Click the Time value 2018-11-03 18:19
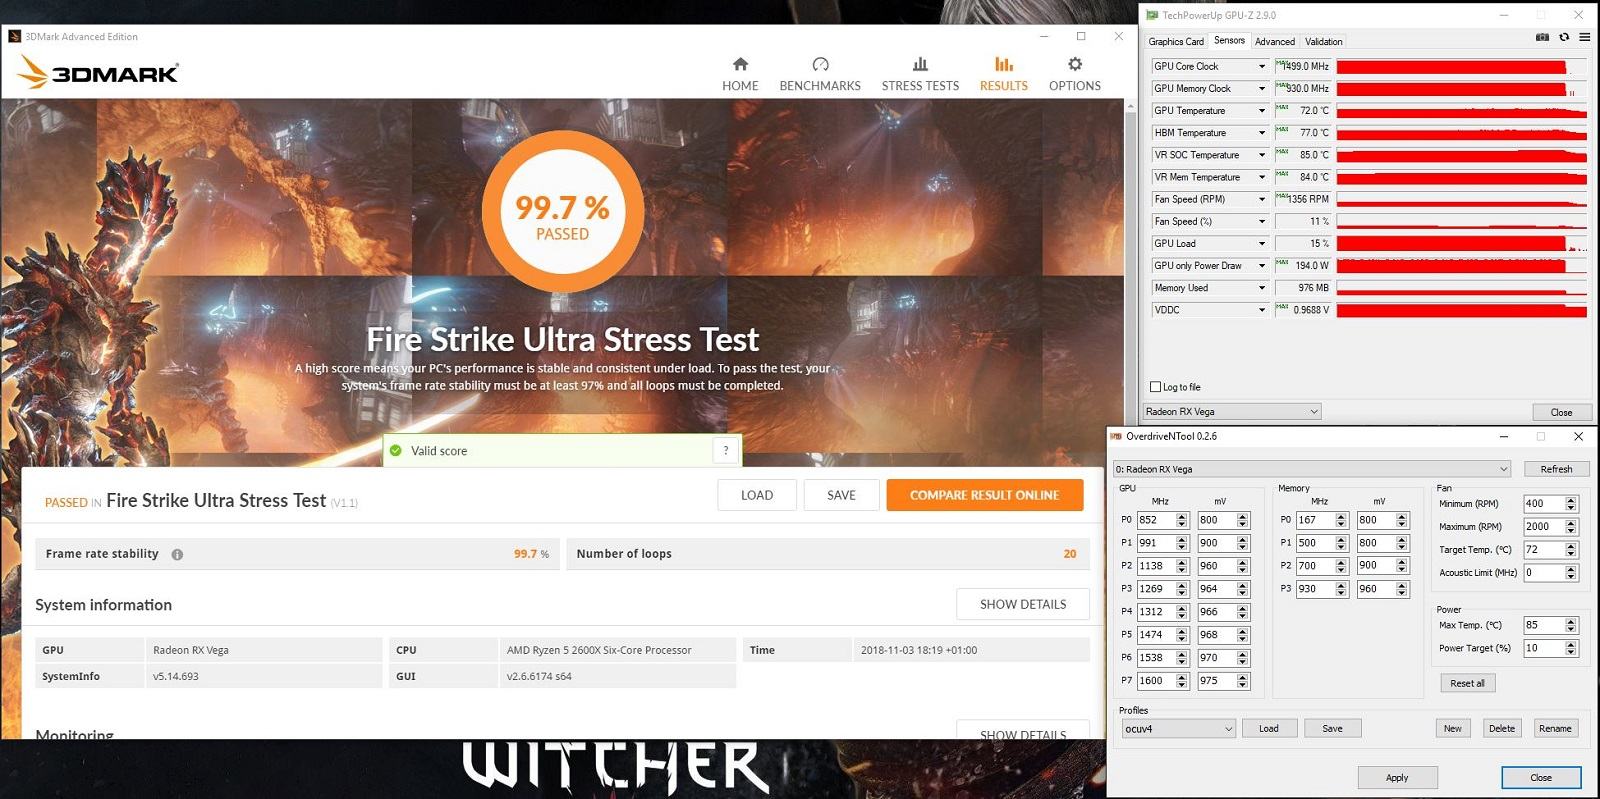1600x799 pixels. [919, 650]
